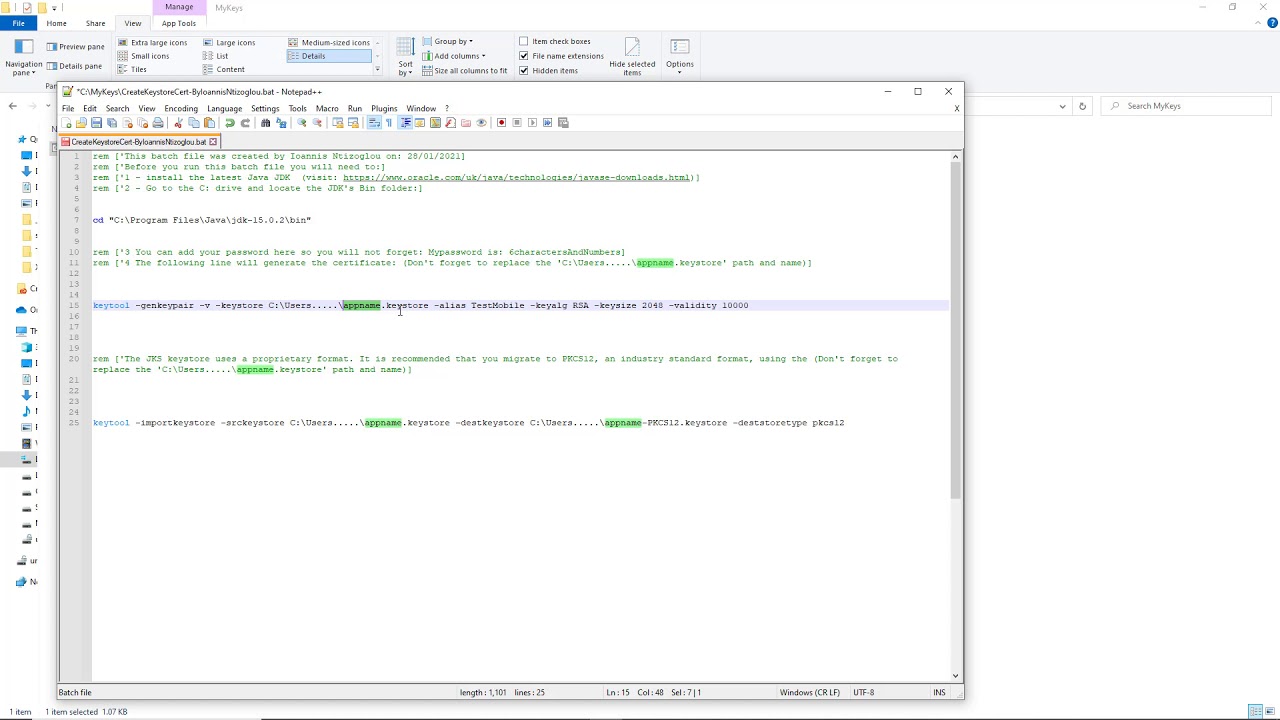Viewport: 1280px width, 720px height.
Task: Click the Save Recorded Macro icon
Action: (563, 123)
